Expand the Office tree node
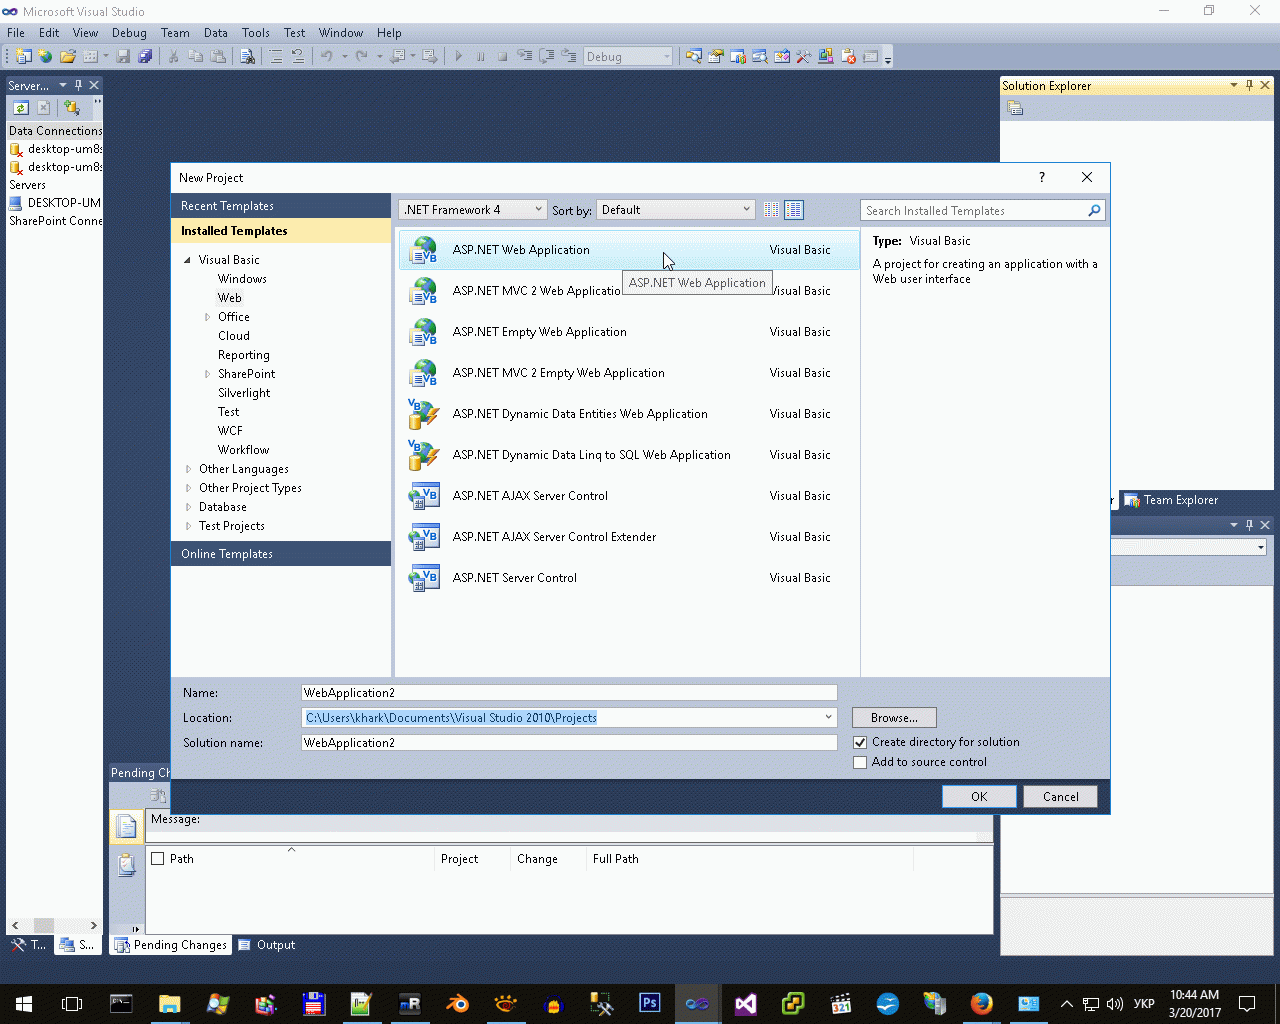The width and height of the screenshot is (1280, 1024). point(207,317)
